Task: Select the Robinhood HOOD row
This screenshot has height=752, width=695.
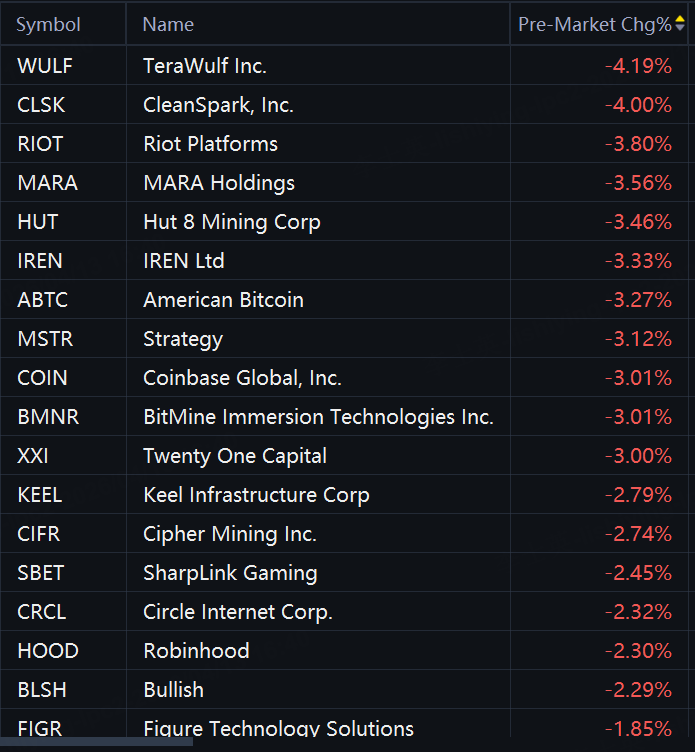Action: pyautogui.click(x=344, y=650)
